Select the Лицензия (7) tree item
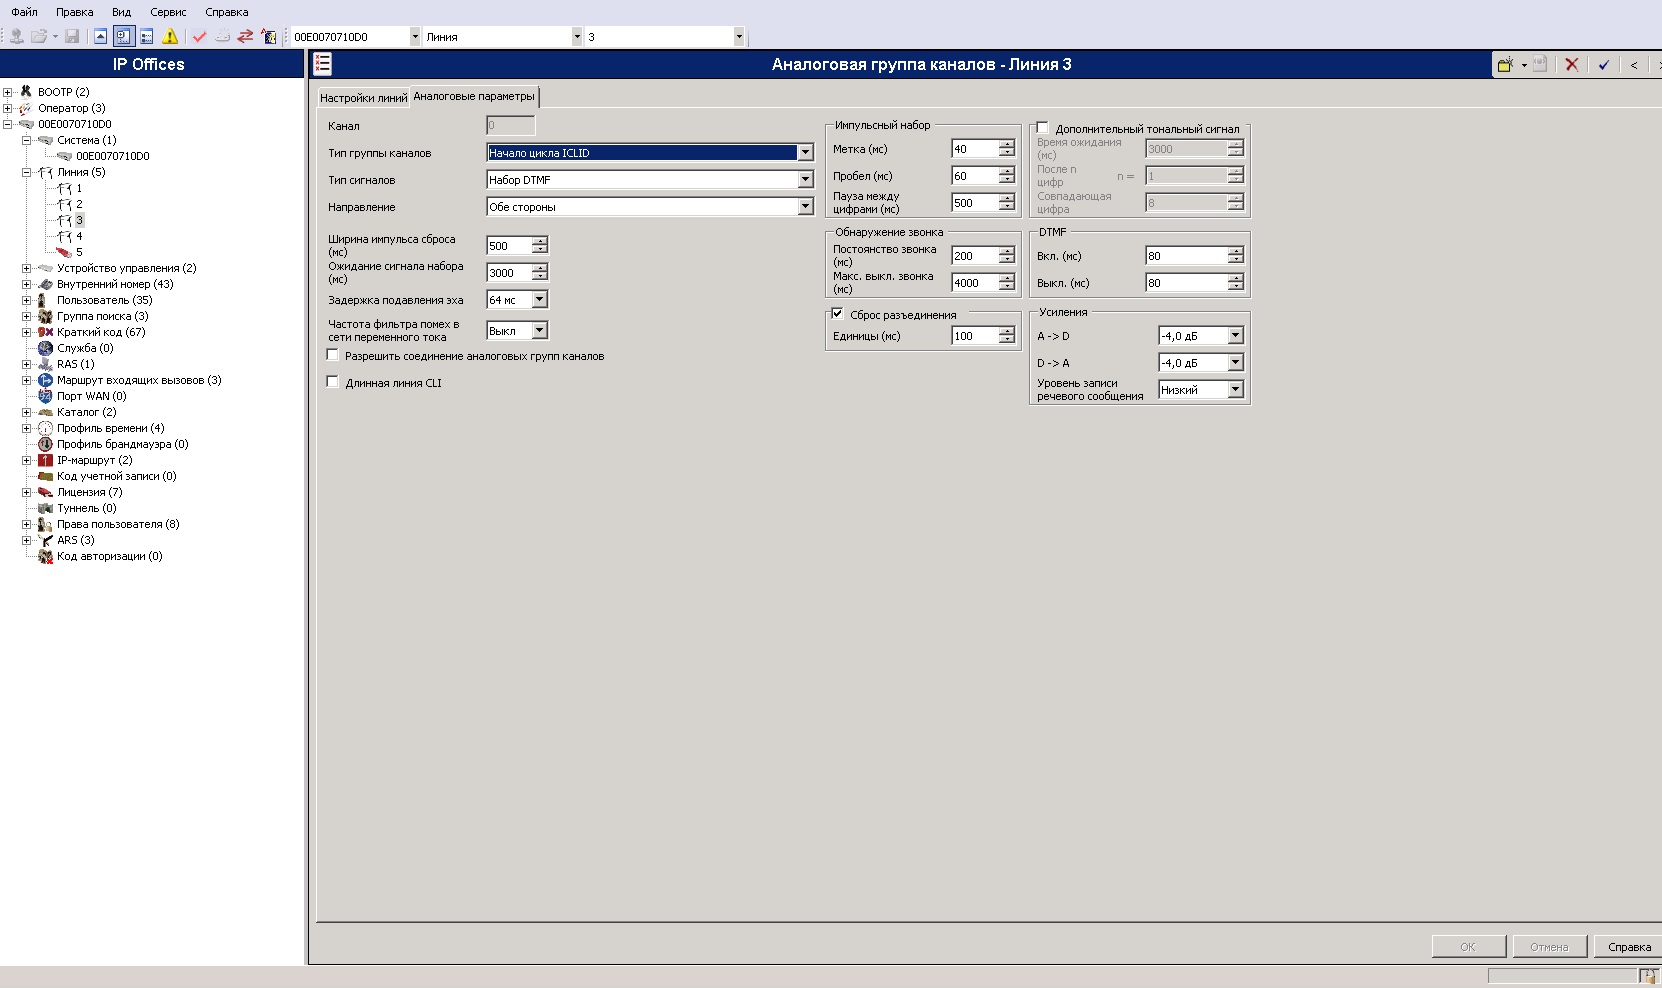This screenshot has width=1662, height=988. [89, 492]
